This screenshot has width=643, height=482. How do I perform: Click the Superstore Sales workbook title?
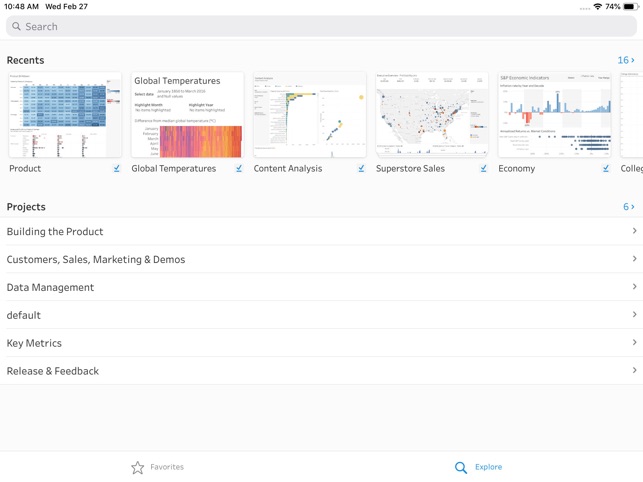[x=410, y=169]
